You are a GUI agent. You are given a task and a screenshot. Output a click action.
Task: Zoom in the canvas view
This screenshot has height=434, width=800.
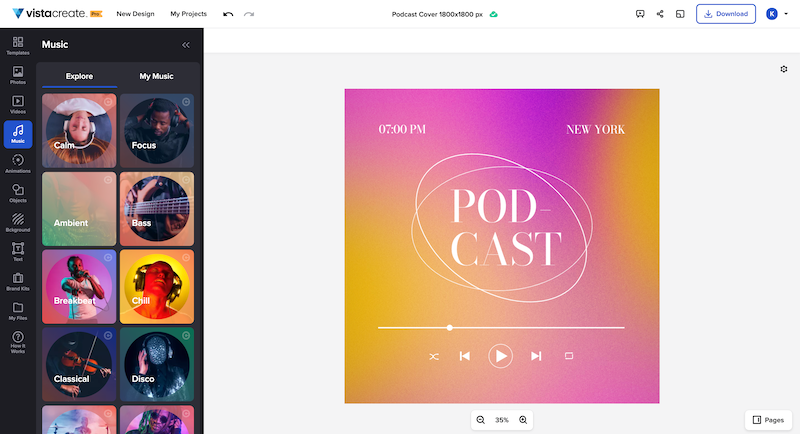523,420
